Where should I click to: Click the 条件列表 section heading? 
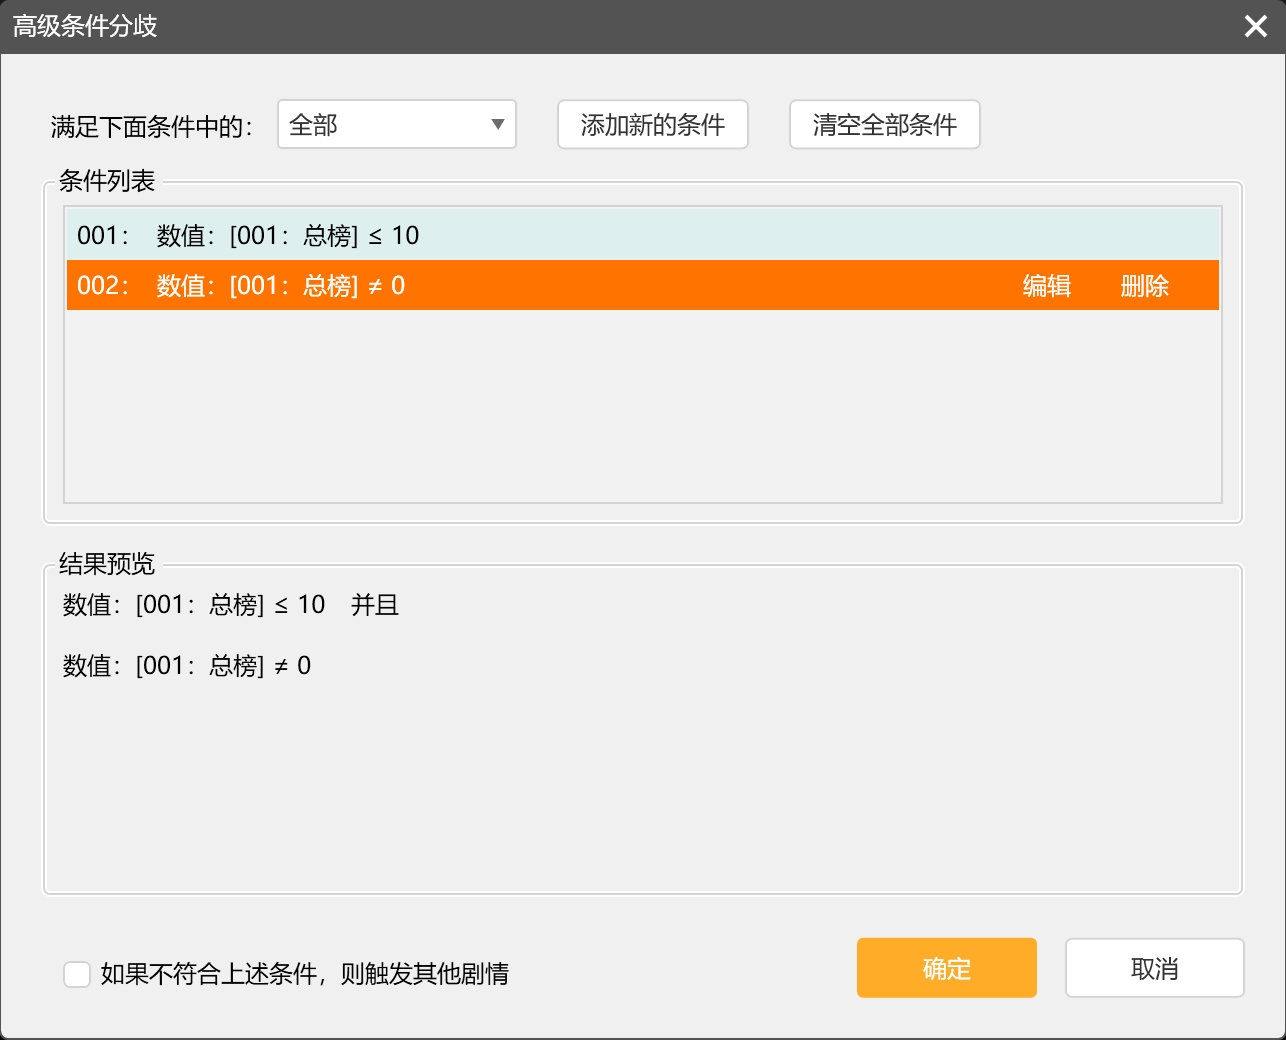click(x=107, y=181)
